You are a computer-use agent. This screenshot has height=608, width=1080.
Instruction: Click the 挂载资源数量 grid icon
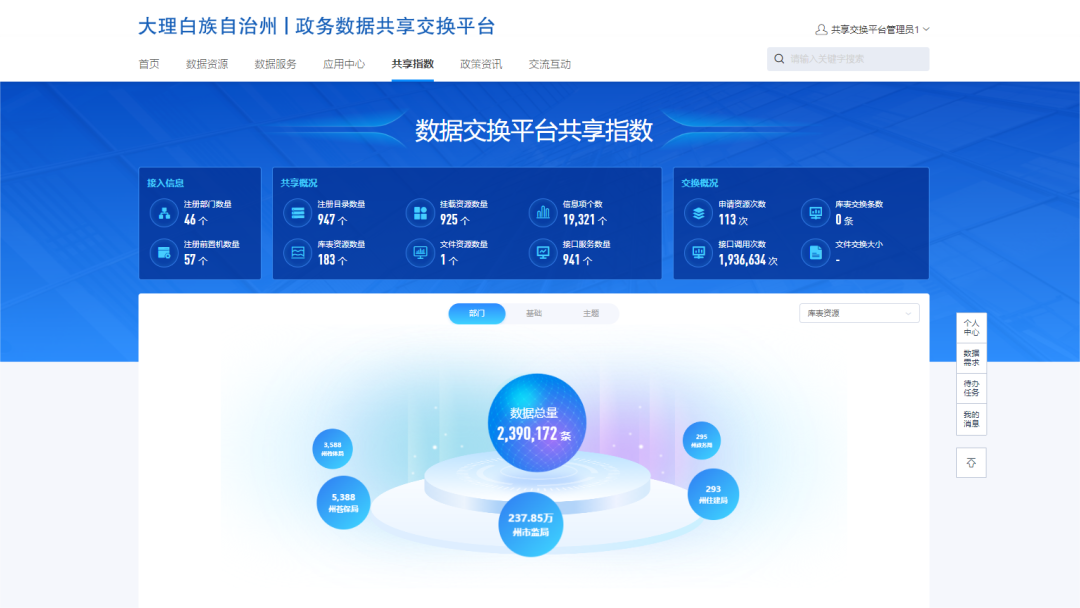pos(420,213)
